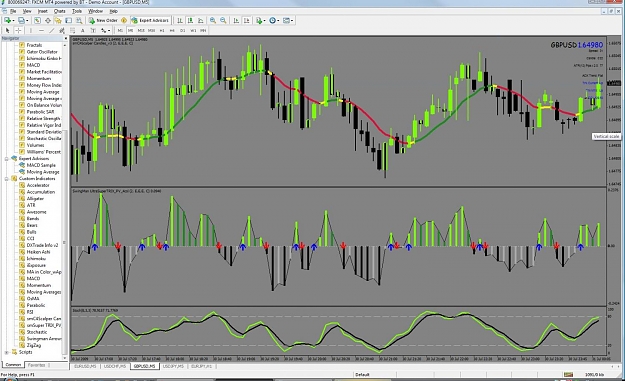Screen dimensions: 625x381
Task: Click the Periods clock toolbar icon
Action: coord(272,20)
